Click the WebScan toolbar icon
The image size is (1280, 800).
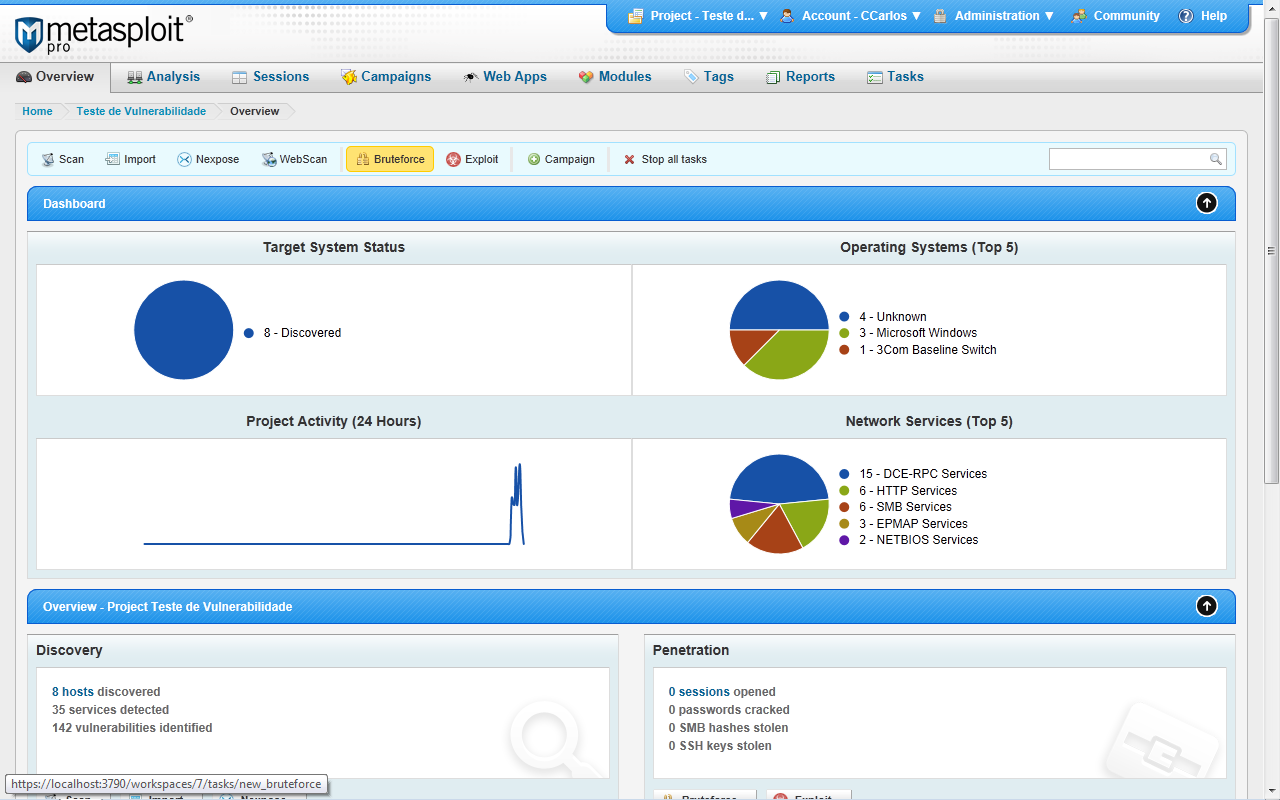[269, 159]
